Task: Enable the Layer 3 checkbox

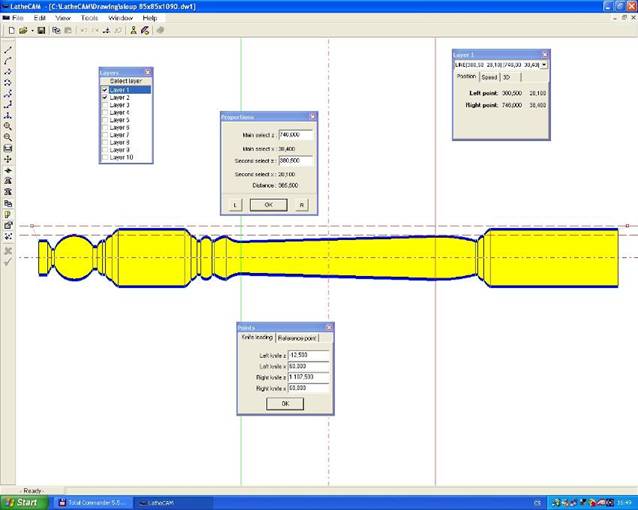Action: coord(105,105)
